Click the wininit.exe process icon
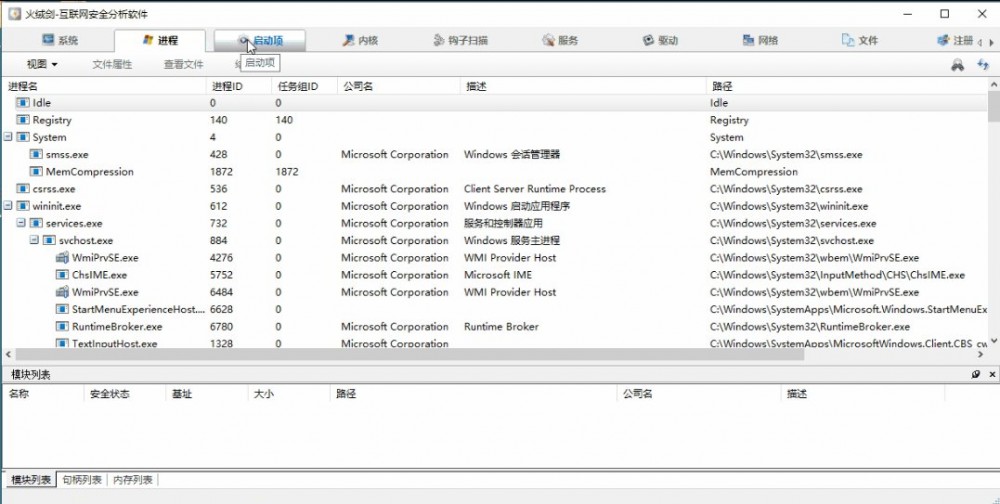 [23, 206]
